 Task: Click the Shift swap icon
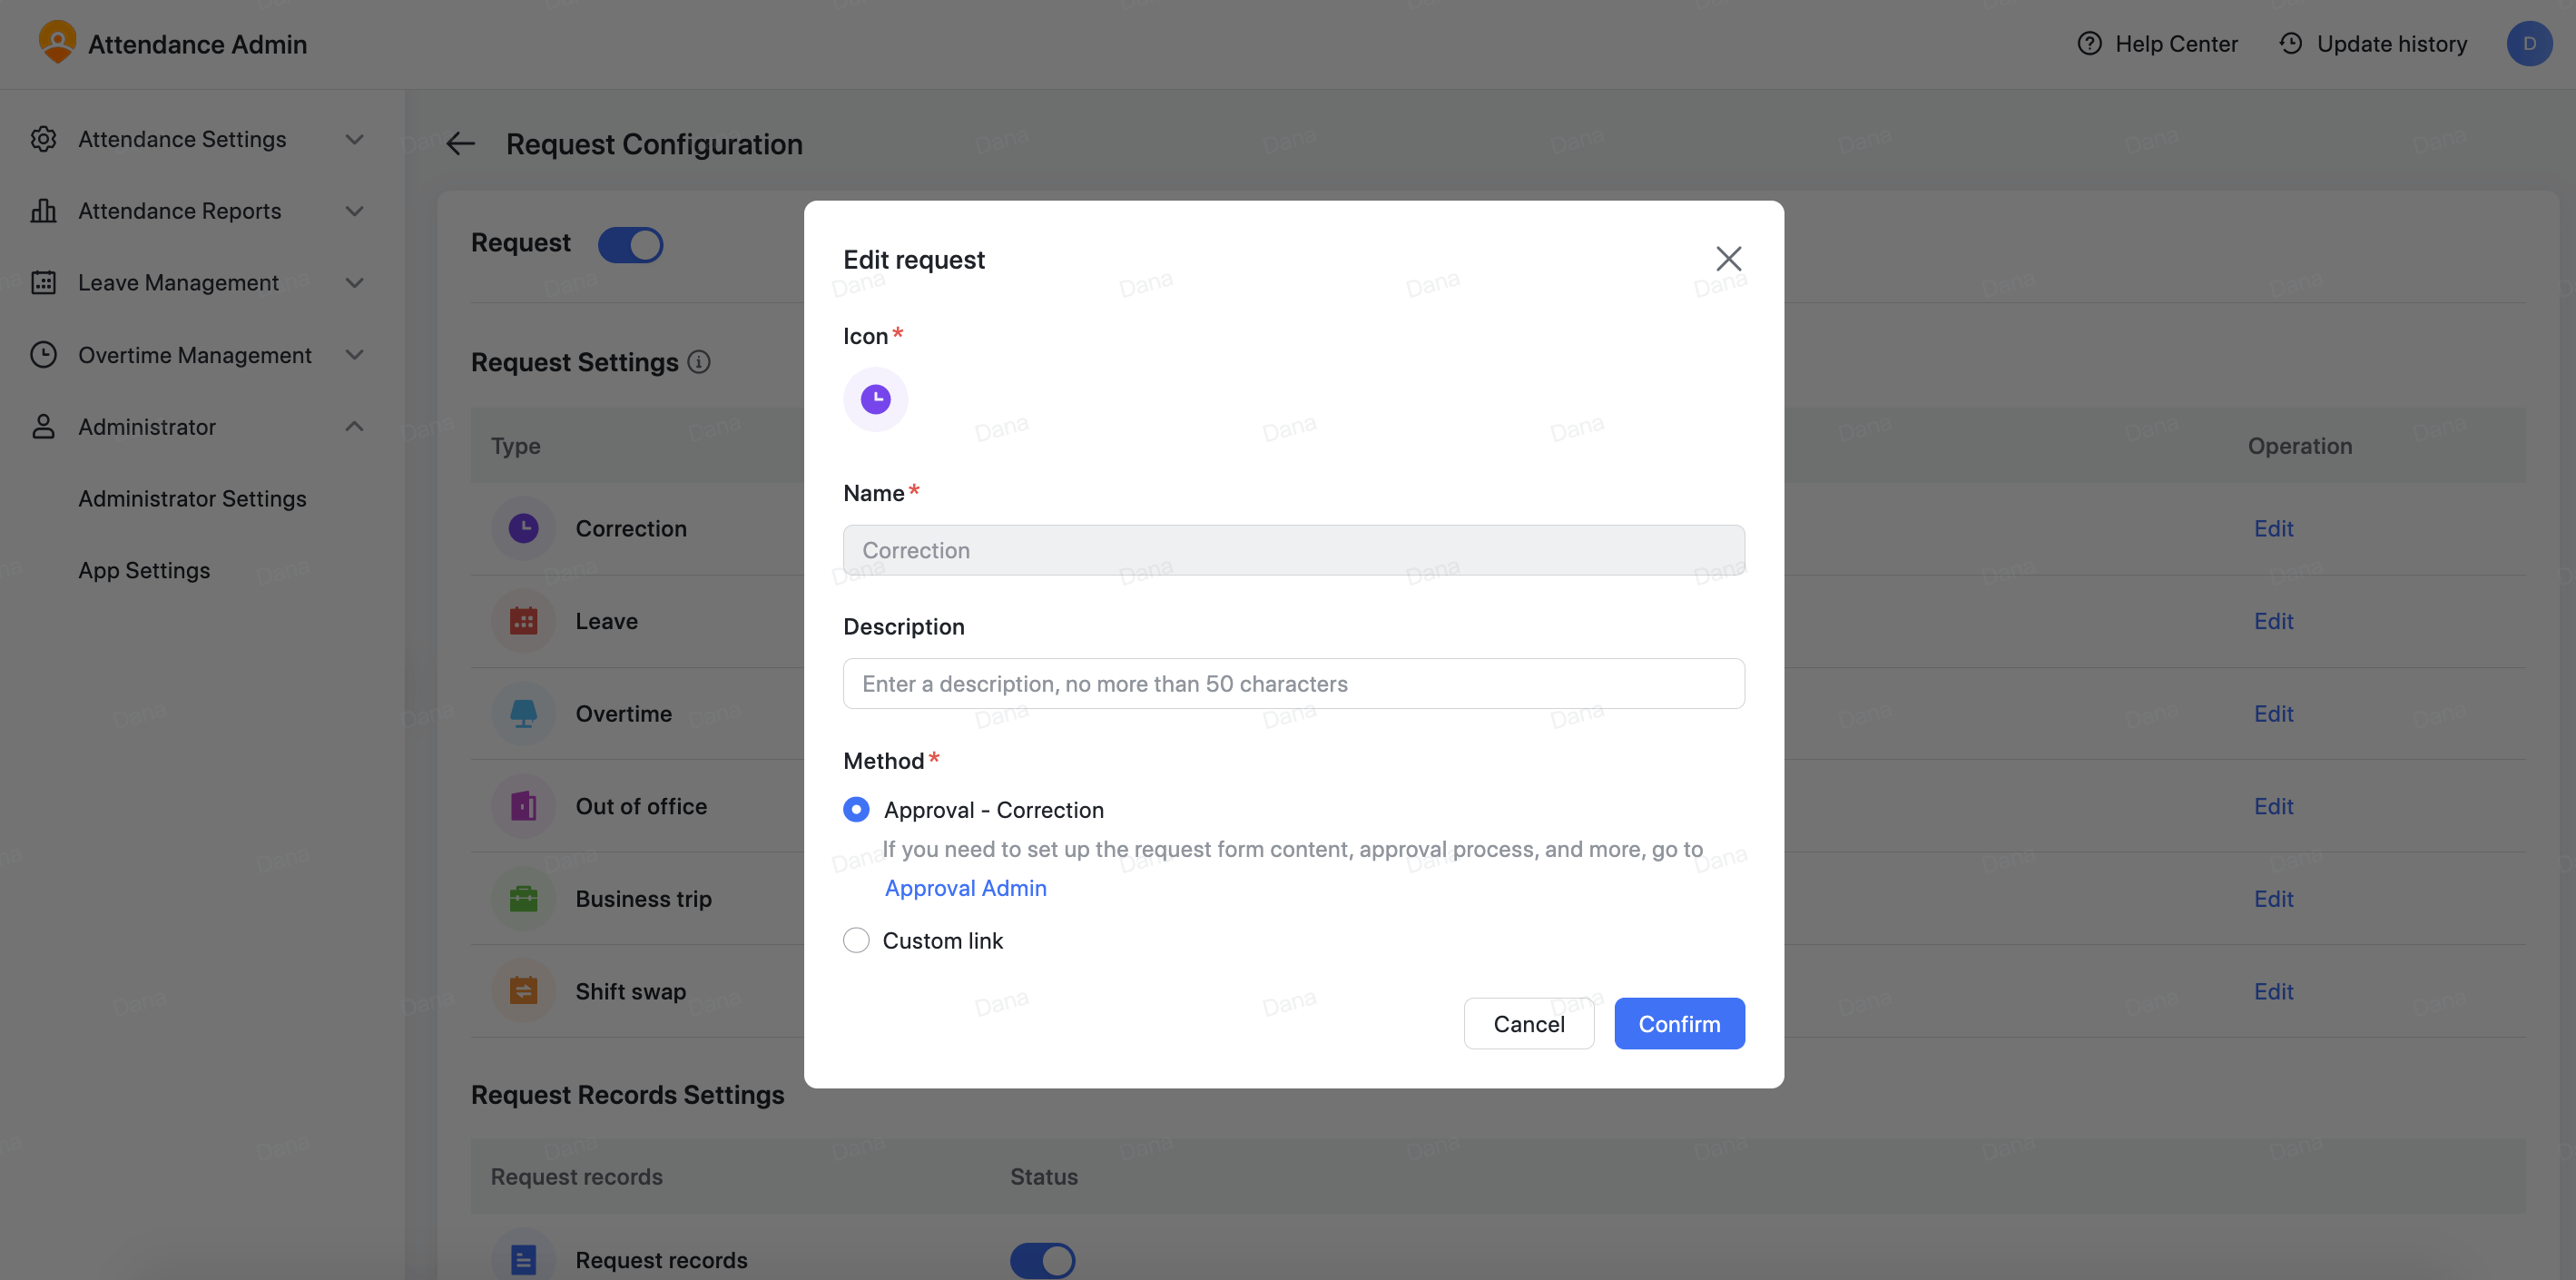coord(522,990)
